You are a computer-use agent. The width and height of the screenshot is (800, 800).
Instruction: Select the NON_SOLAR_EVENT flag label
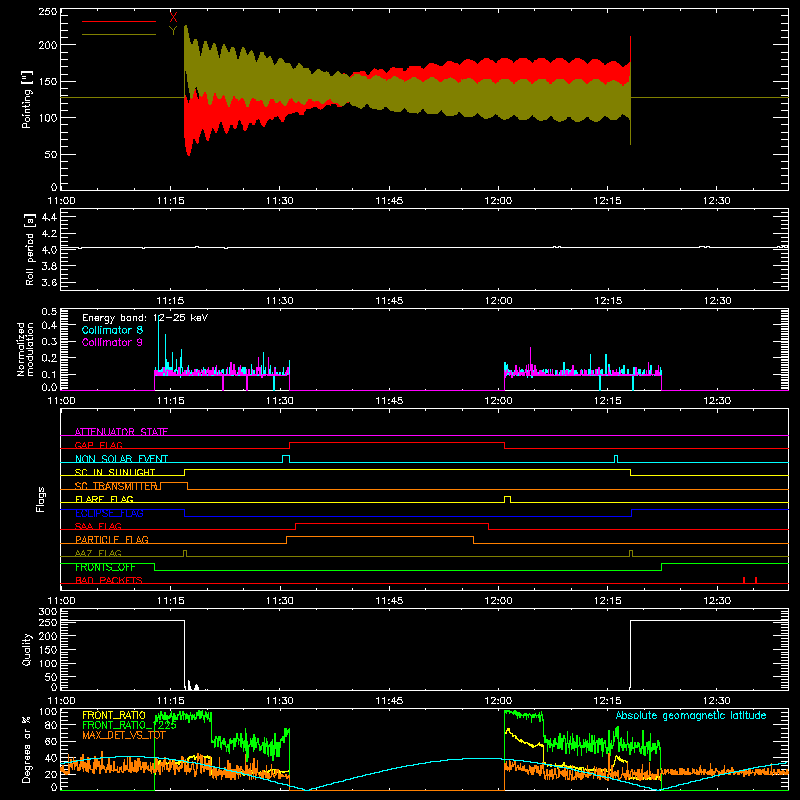tap(121, 459)
